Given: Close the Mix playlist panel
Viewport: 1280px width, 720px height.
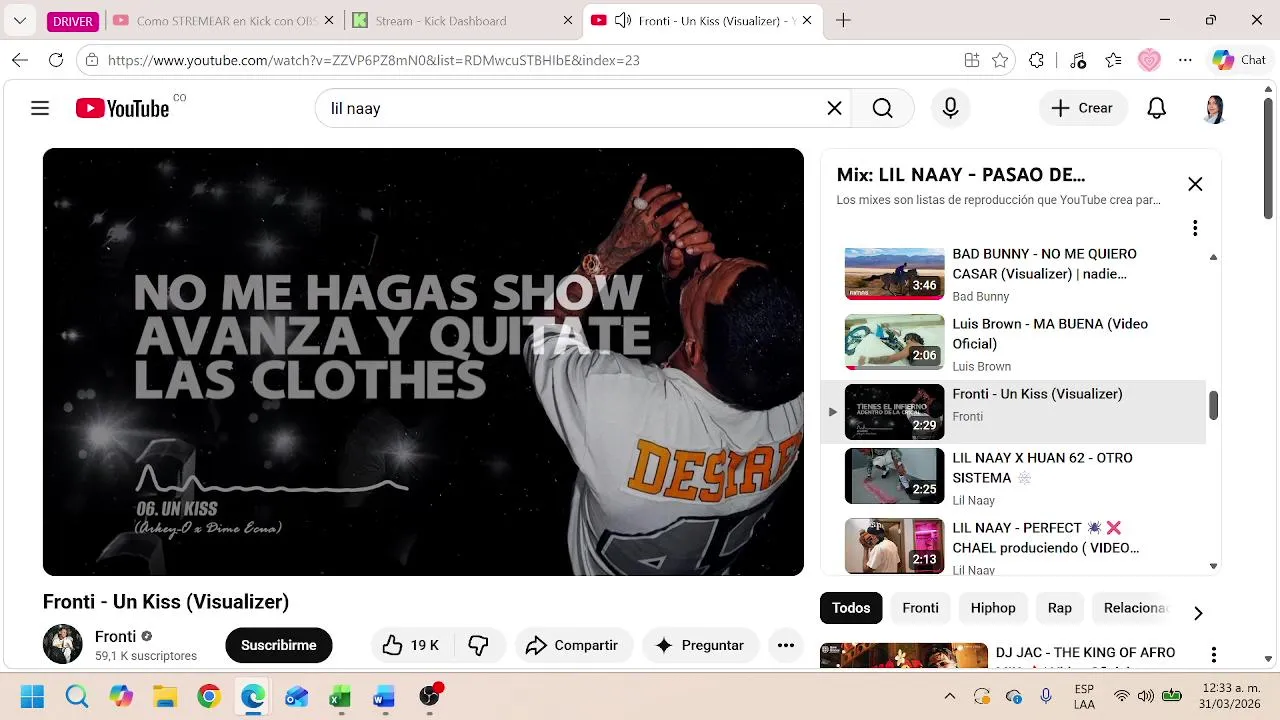Looking at the screenshot, I should point(1195,184).
